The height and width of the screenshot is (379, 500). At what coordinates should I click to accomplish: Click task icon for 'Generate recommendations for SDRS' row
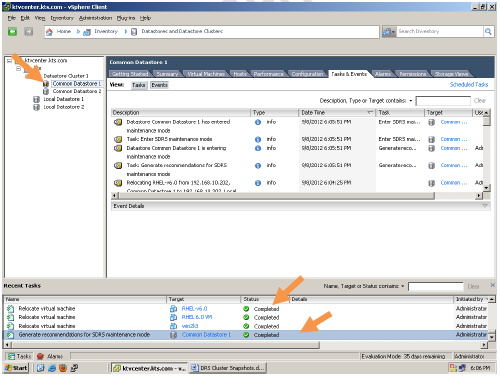(10, 335)
